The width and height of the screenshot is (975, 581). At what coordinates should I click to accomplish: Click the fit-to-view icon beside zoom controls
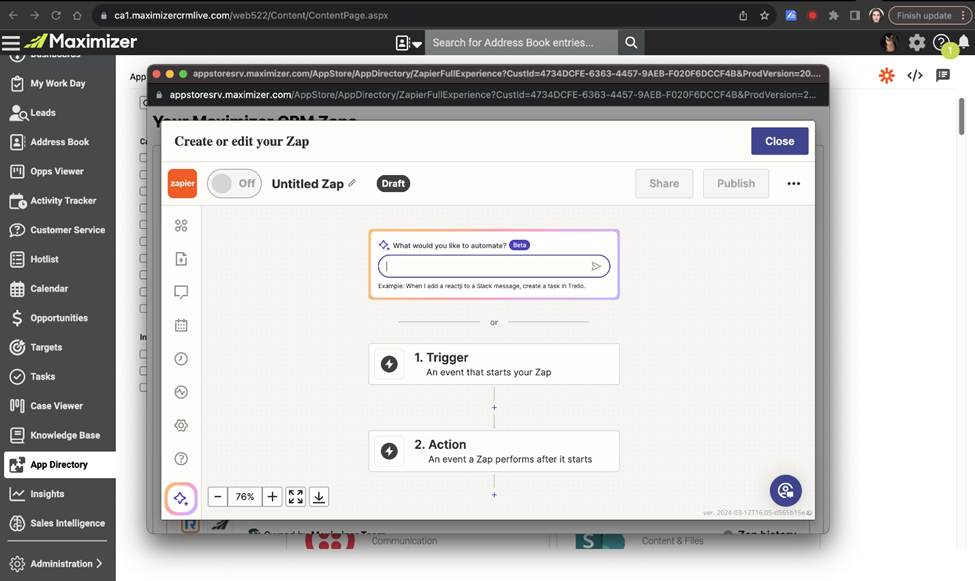click(x=295, y=496)
